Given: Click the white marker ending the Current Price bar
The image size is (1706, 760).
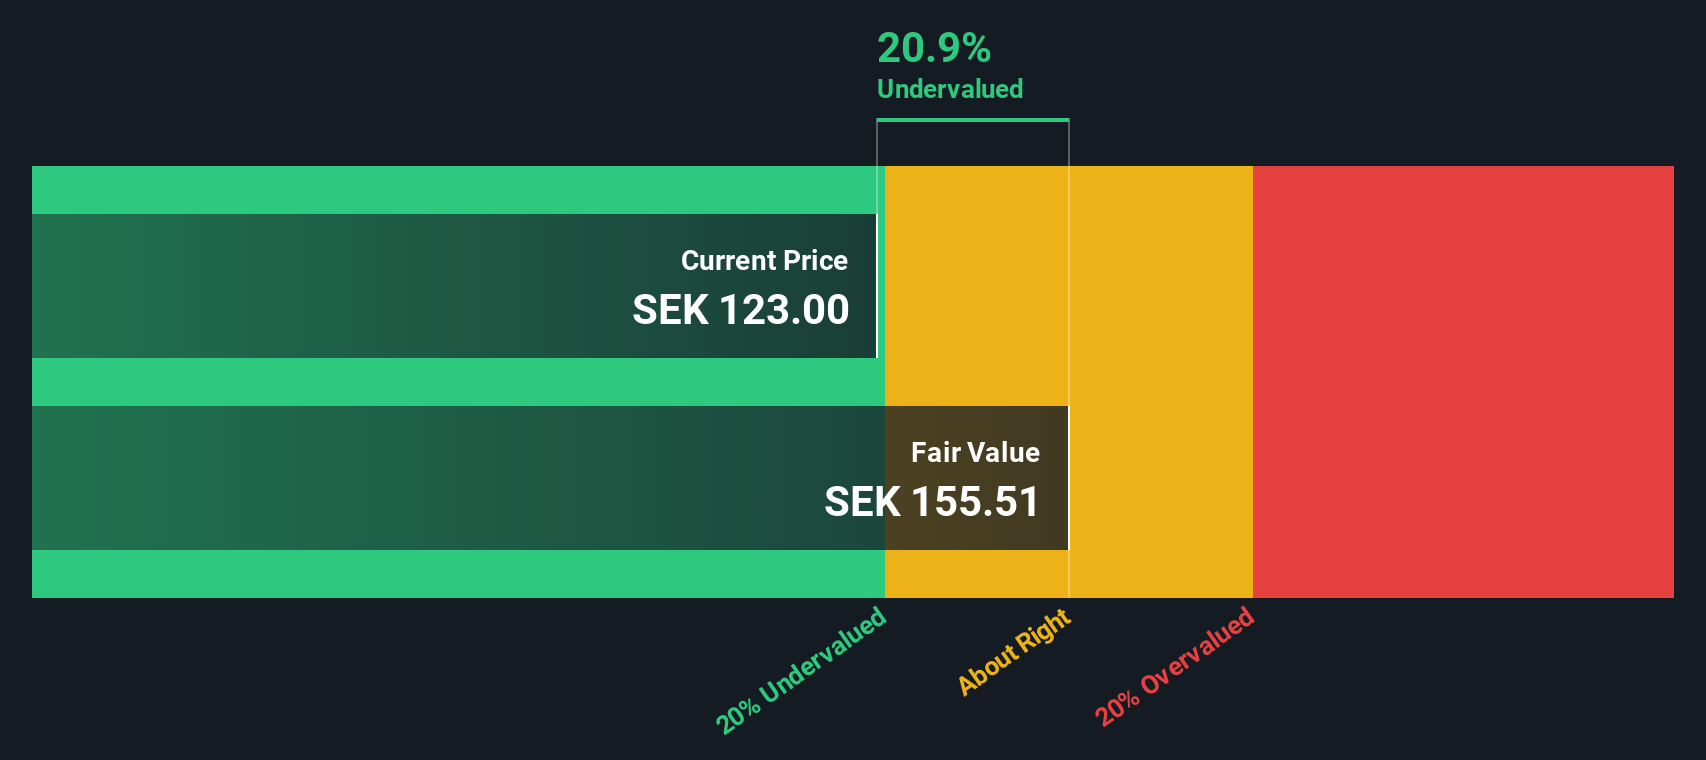Looking at the screenshot, I should 877,286.
